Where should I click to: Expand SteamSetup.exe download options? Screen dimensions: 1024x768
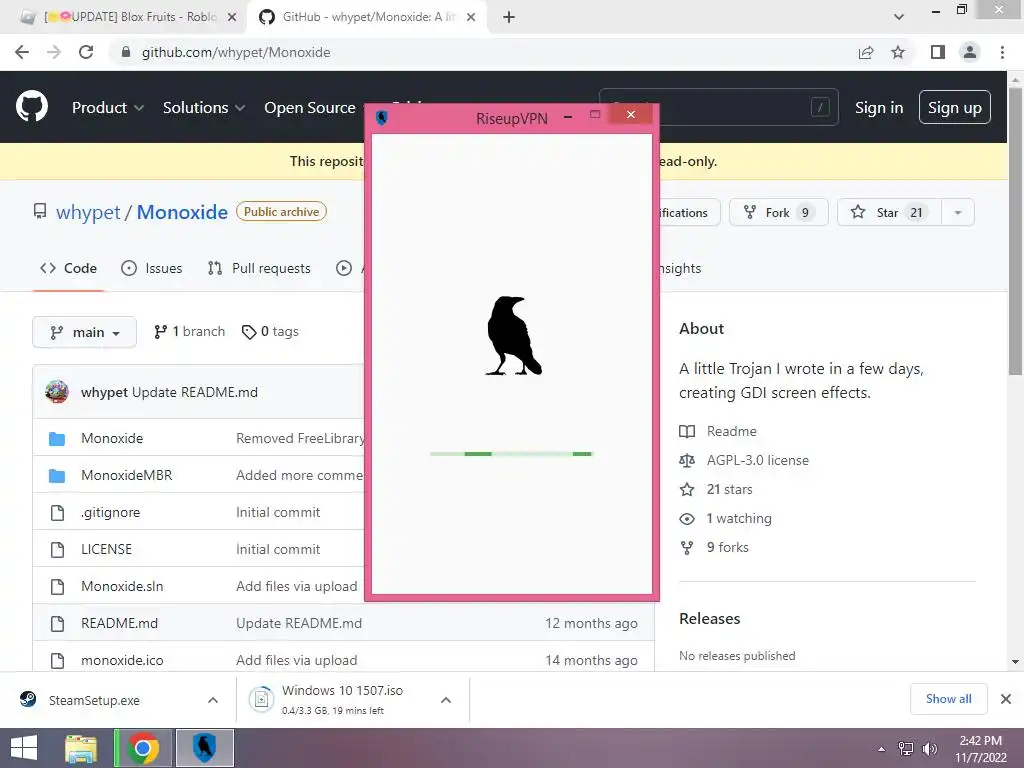click(213, 700)
